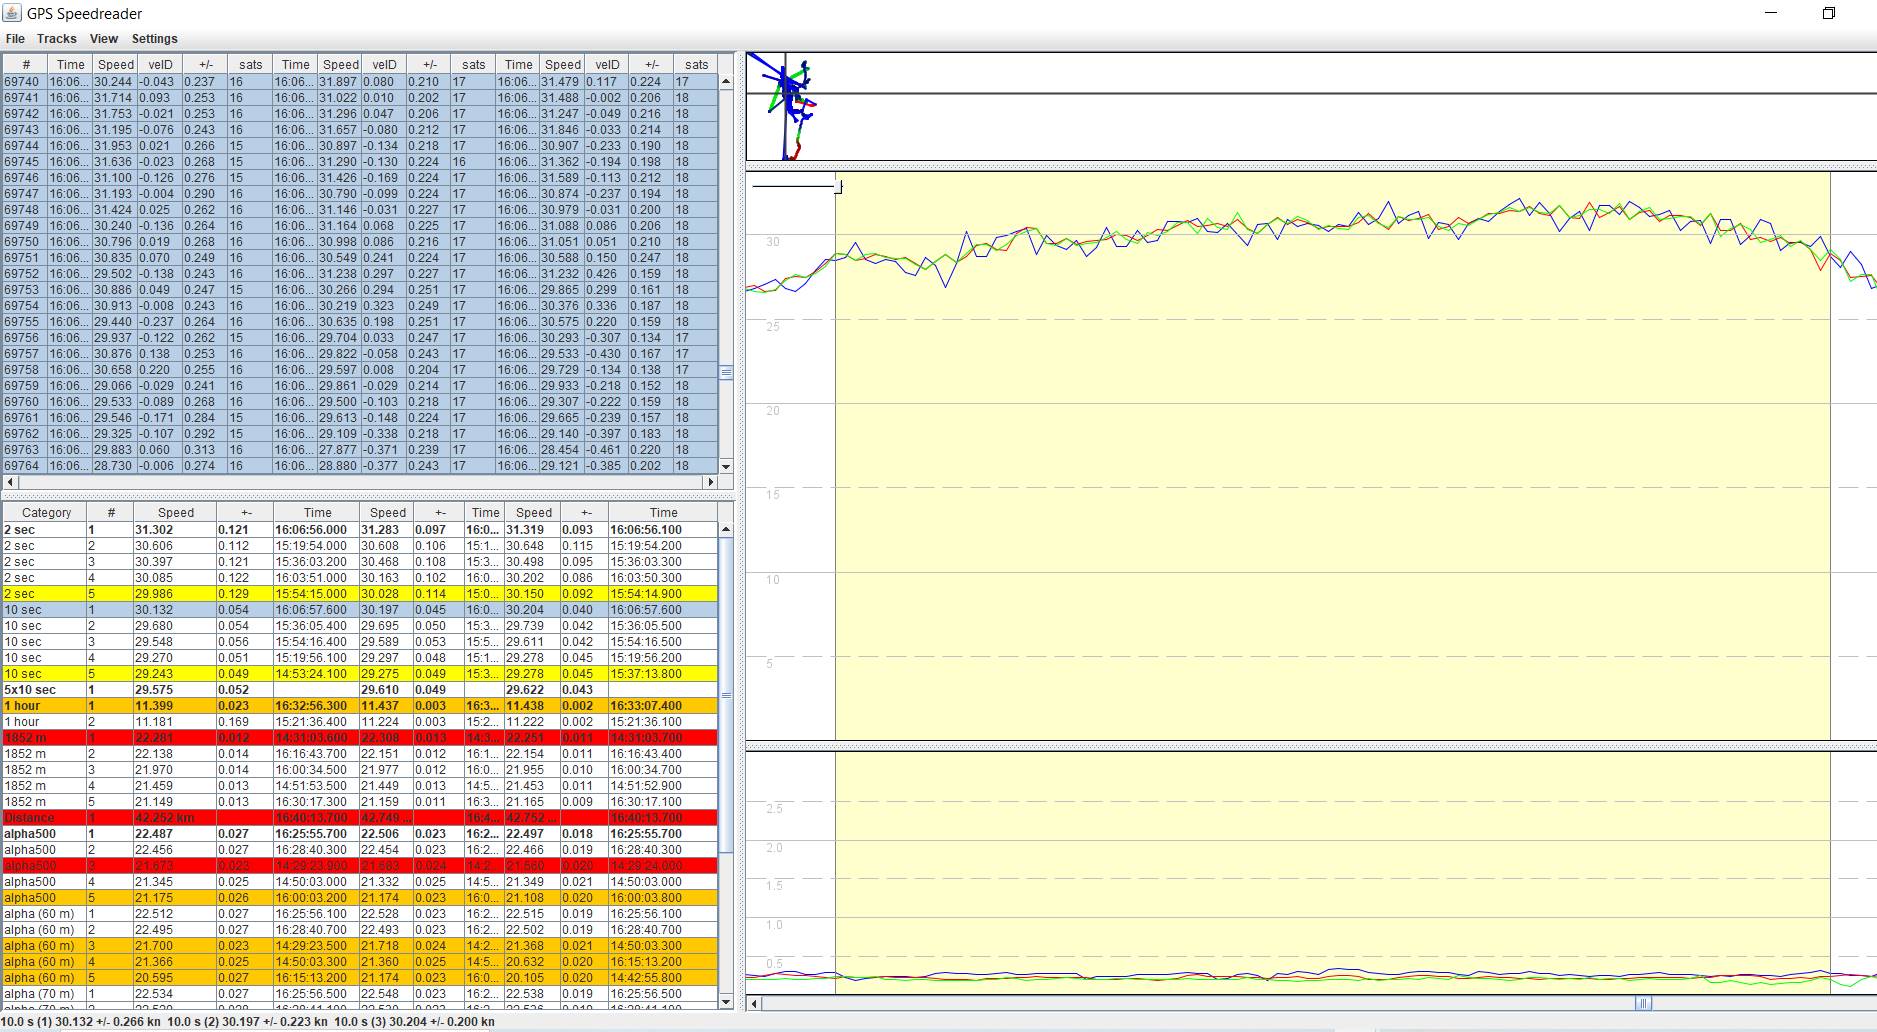
Task: Click the GPS track map preview
Action: tap(792, 106)
